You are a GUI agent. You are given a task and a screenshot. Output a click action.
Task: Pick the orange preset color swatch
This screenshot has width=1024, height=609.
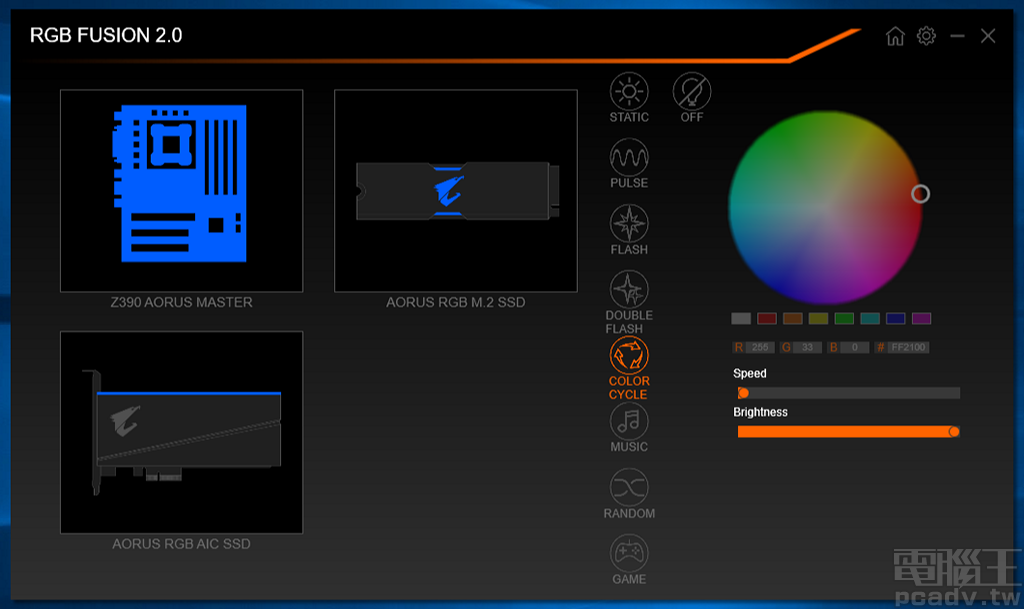pyautogui.click(x=793, y=319)
